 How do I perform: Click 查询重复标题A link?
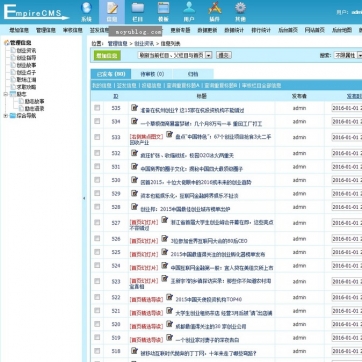[x=182, y=86]
